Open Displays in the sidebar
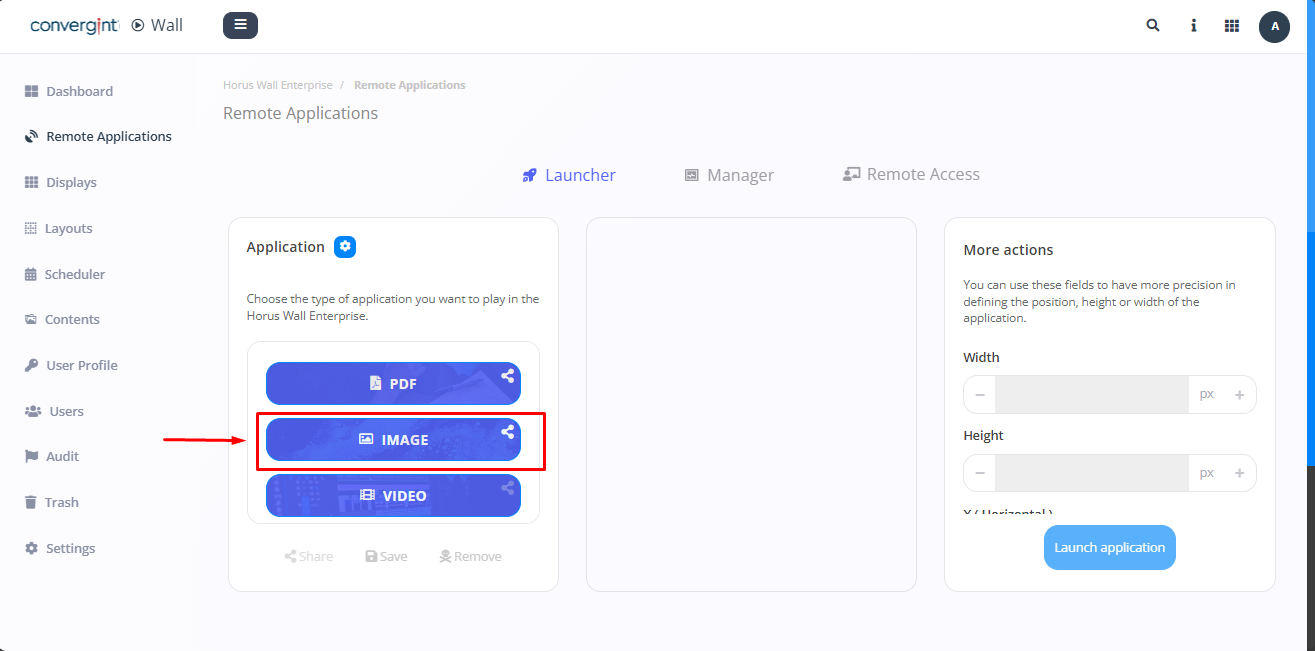Viewport: 1315px width, 651px height. [71, 182]
